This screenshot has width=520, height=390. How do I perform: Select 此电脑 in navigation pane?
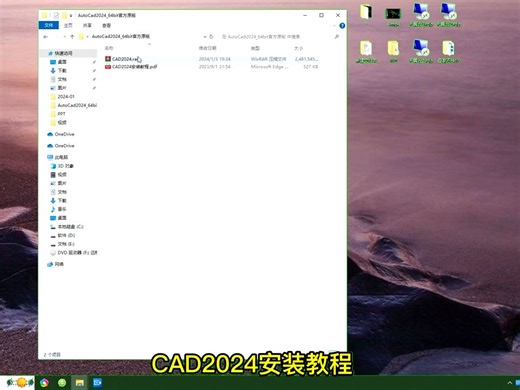pos(61,157)
